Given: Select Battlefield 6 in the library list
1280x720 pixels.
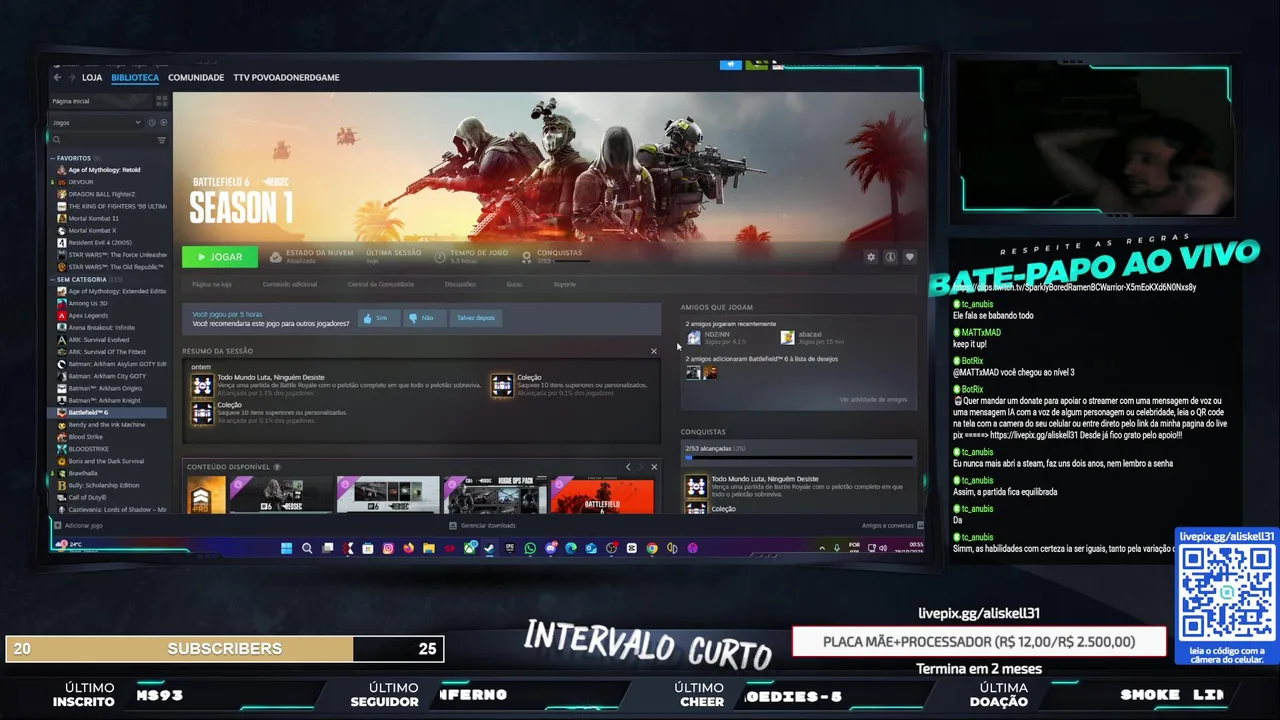Looking at the screenshot, I should click(109, 412).
